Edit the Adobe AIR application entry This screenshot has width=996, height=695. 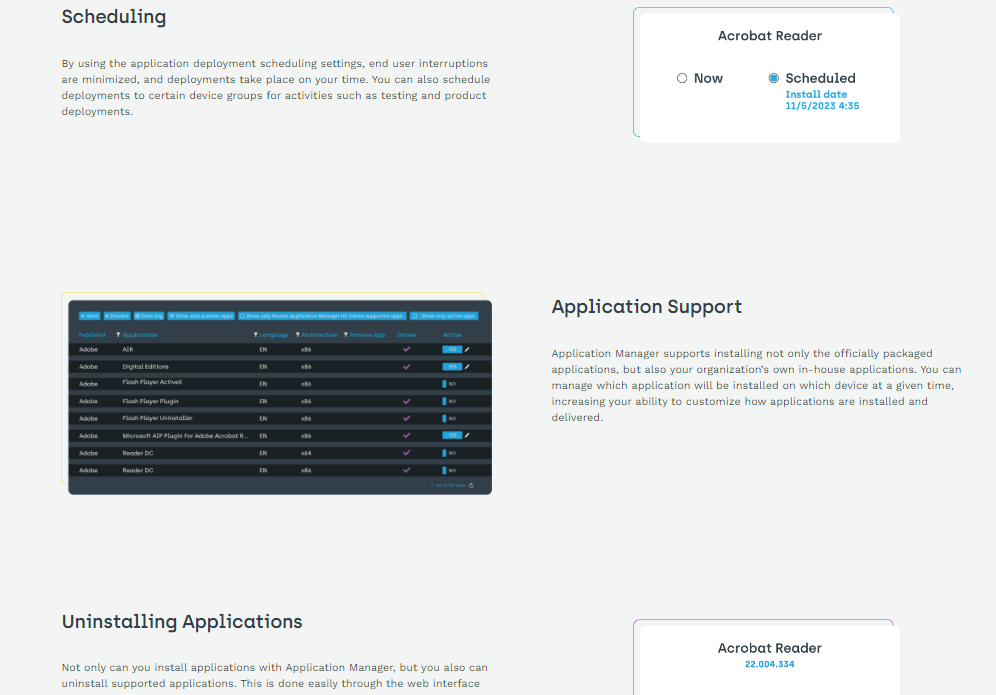click(466, 349)
